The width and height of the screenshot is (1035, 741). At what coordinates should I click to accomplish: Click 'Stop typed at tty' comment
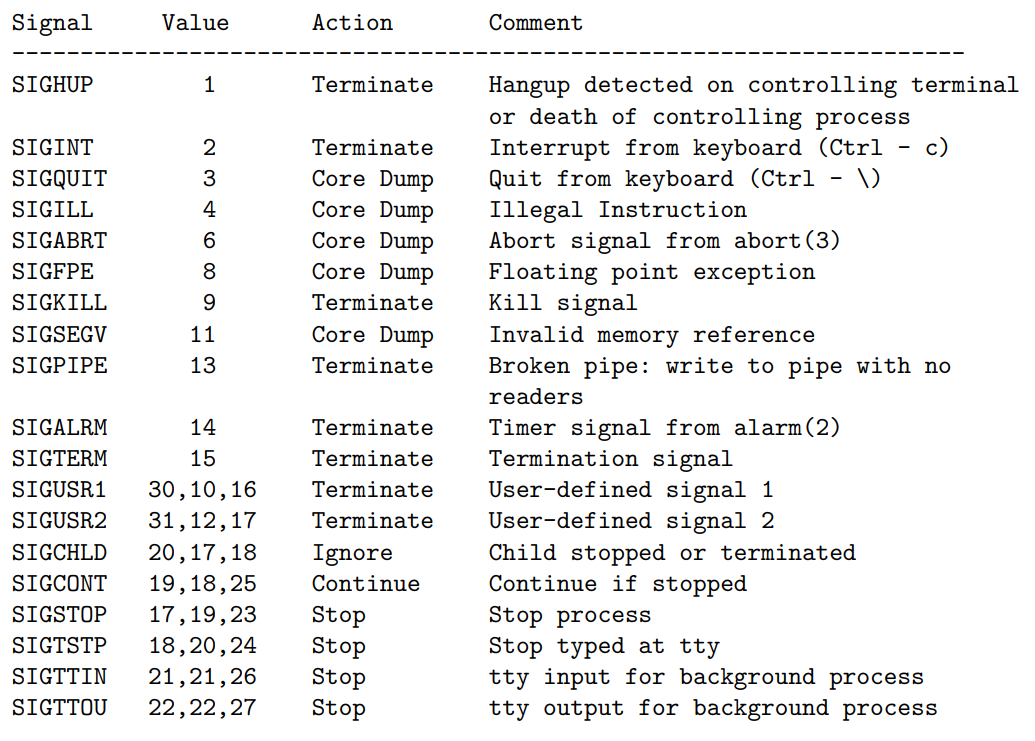[x=604, y=646]
